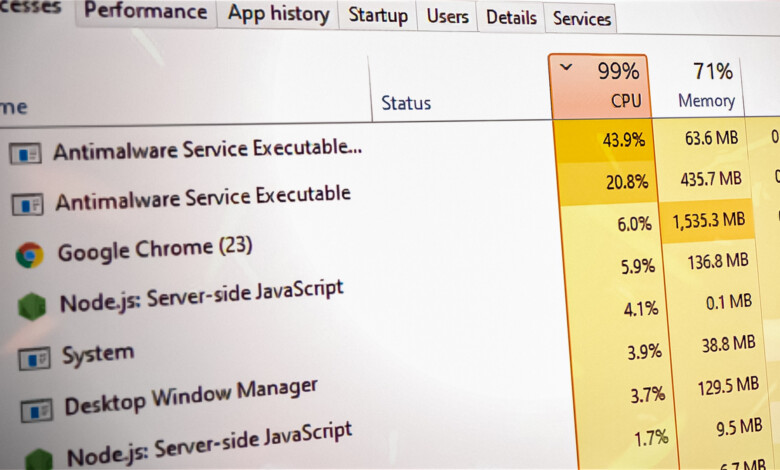Toggle the CPU column sort arrow

click(x=566, y=67)
